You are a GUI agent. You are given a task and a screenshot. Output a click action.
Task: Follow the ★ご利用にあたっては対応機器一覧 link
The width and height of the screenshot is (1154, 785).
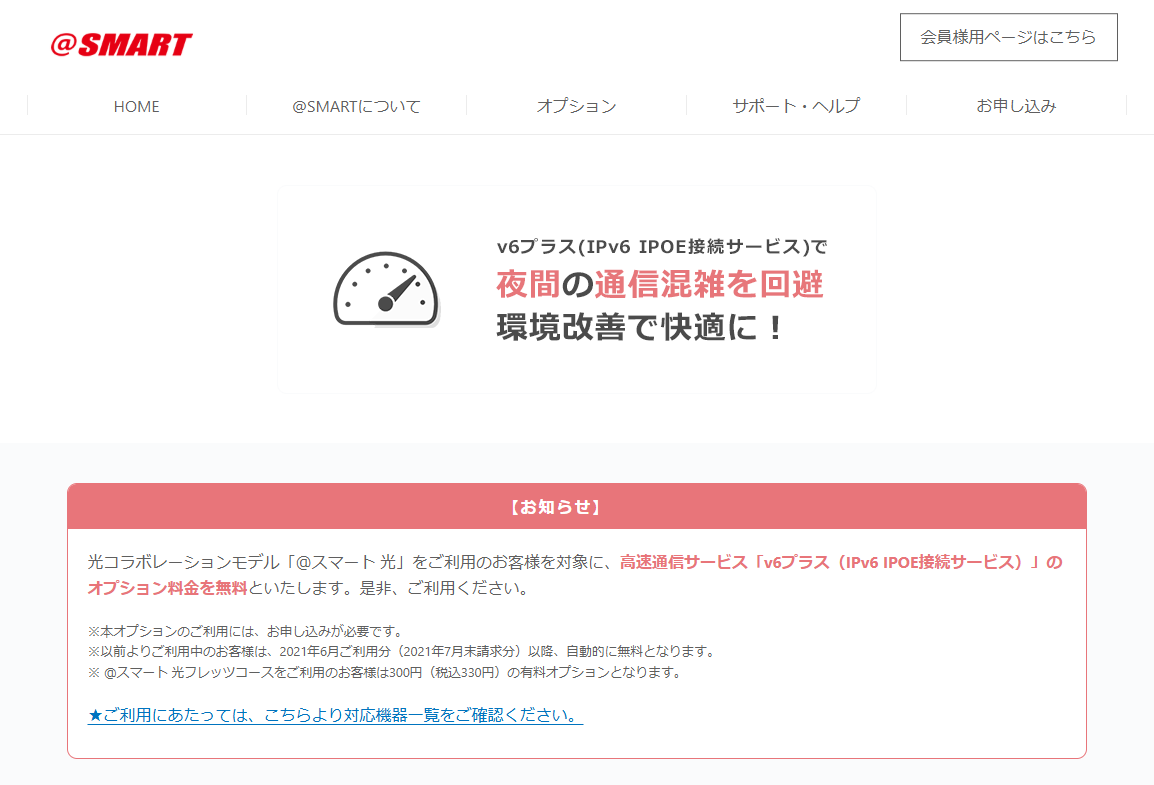click(335, 715)
